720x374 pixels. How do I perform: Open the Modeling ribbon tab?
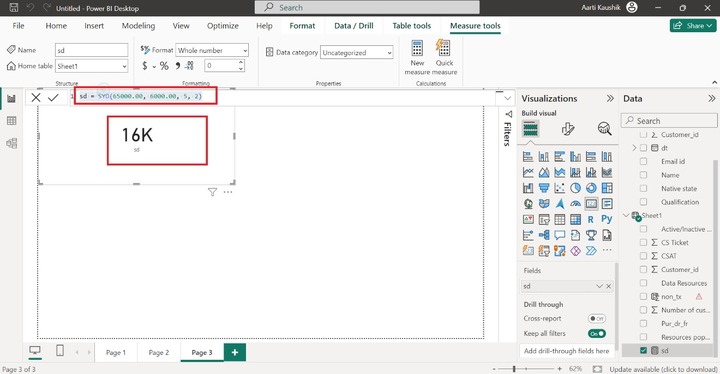click(138, 26)
